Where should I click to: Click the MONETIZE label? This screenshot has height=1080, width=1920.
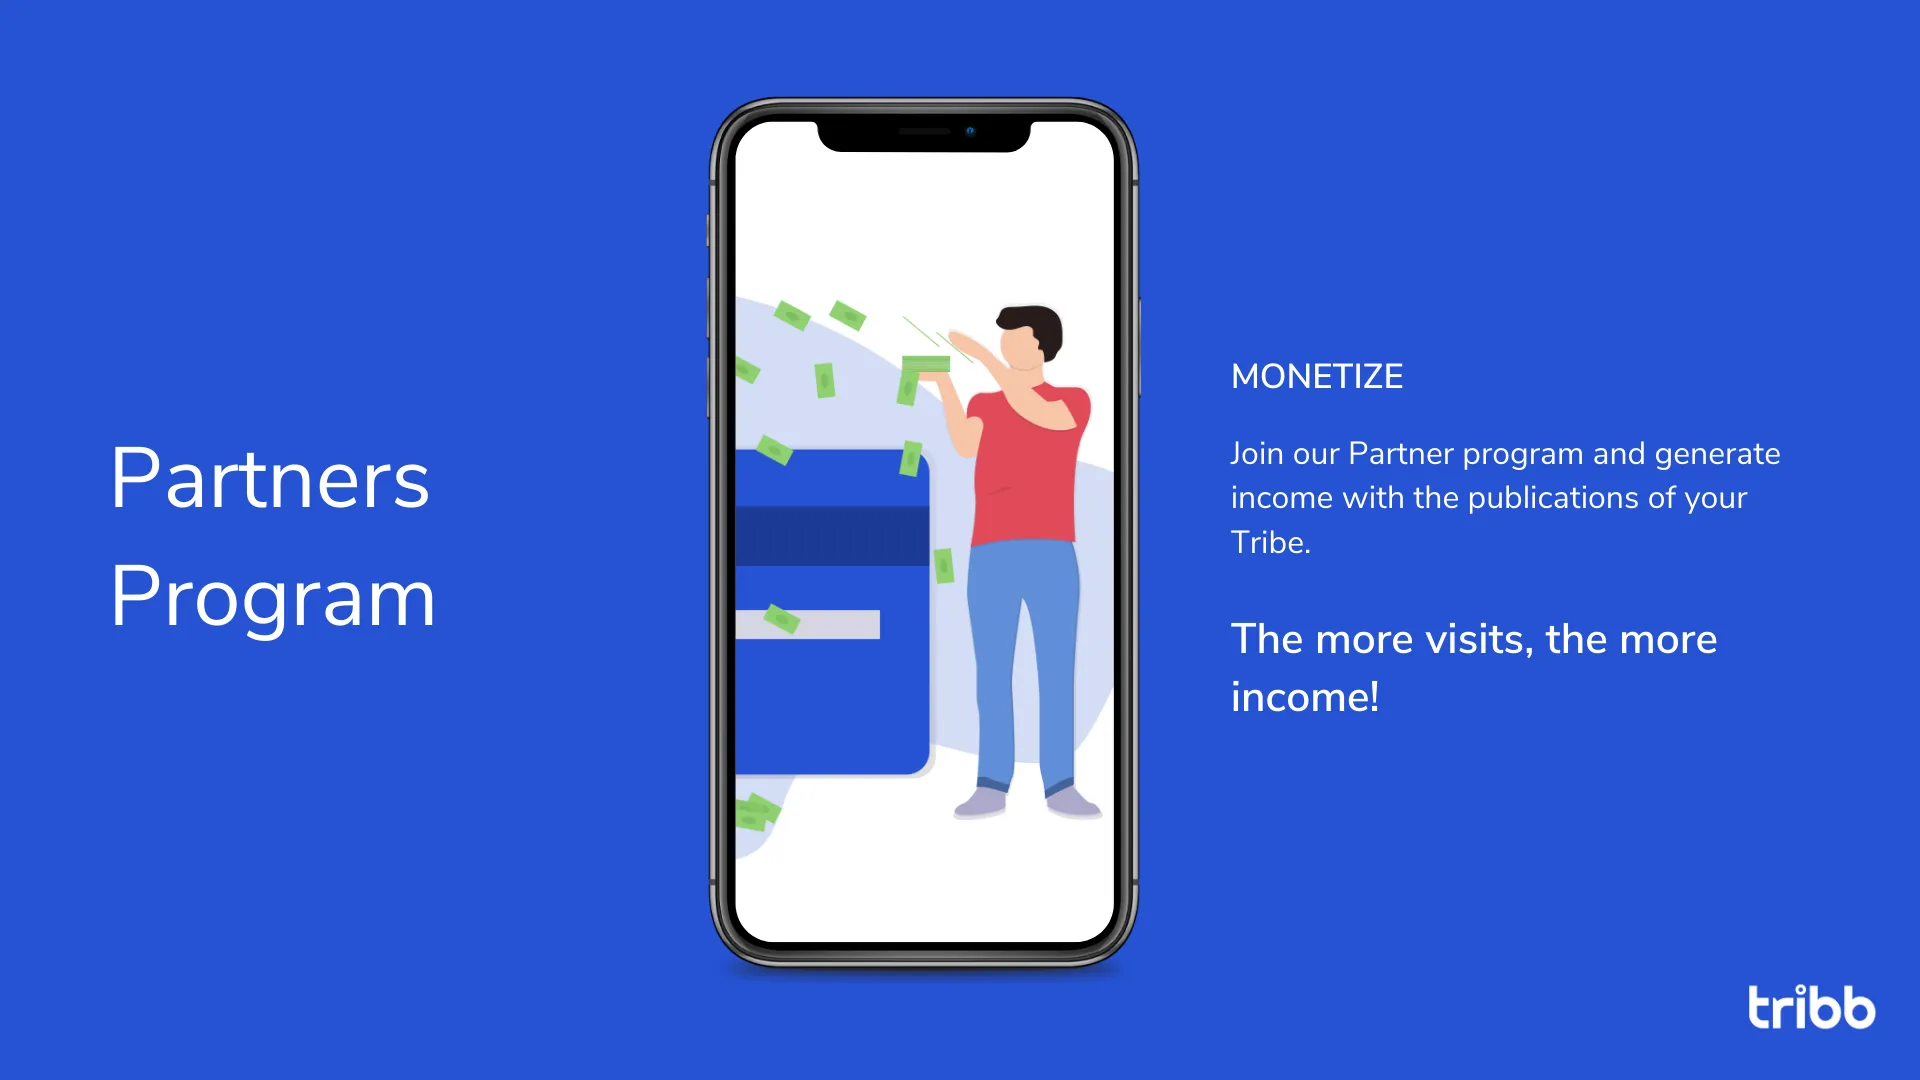click(x=1317, y=376)
